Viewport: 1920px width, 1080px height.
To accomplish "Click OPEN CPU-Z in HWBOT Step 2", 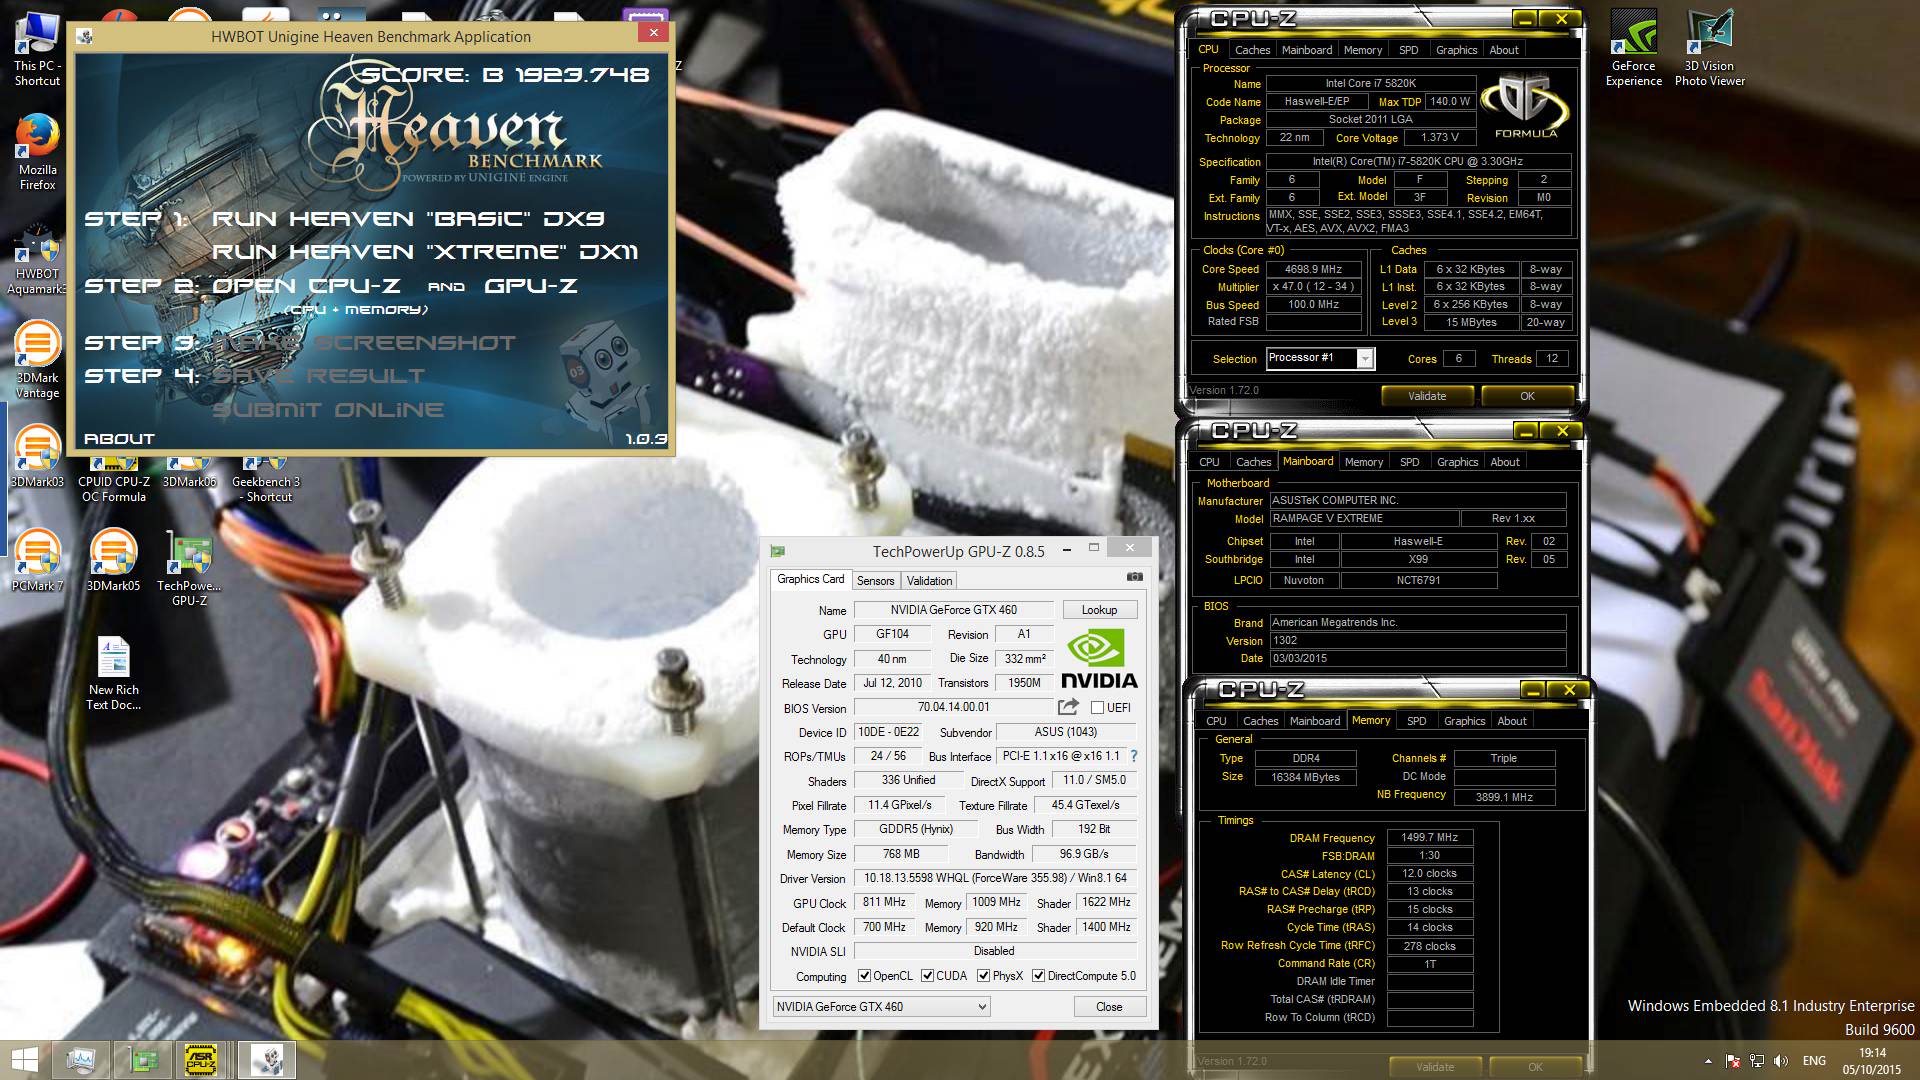I will (306, 286).
